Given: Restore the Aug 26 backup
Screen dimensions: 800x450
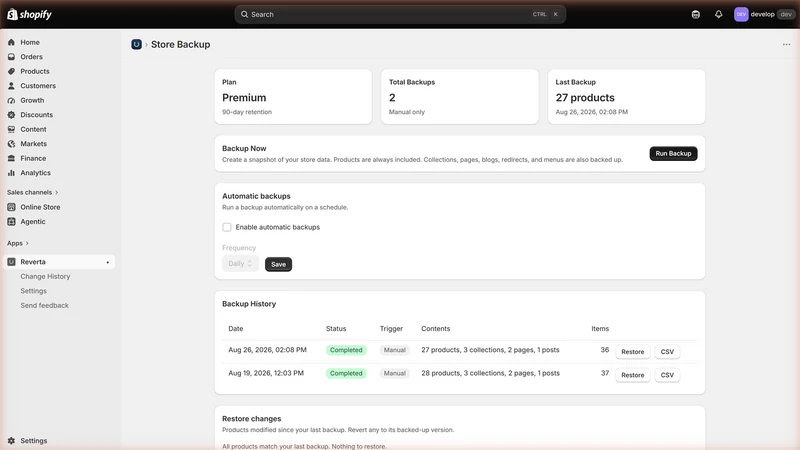Looking at the screenshot, I should [x=633, y=352].
